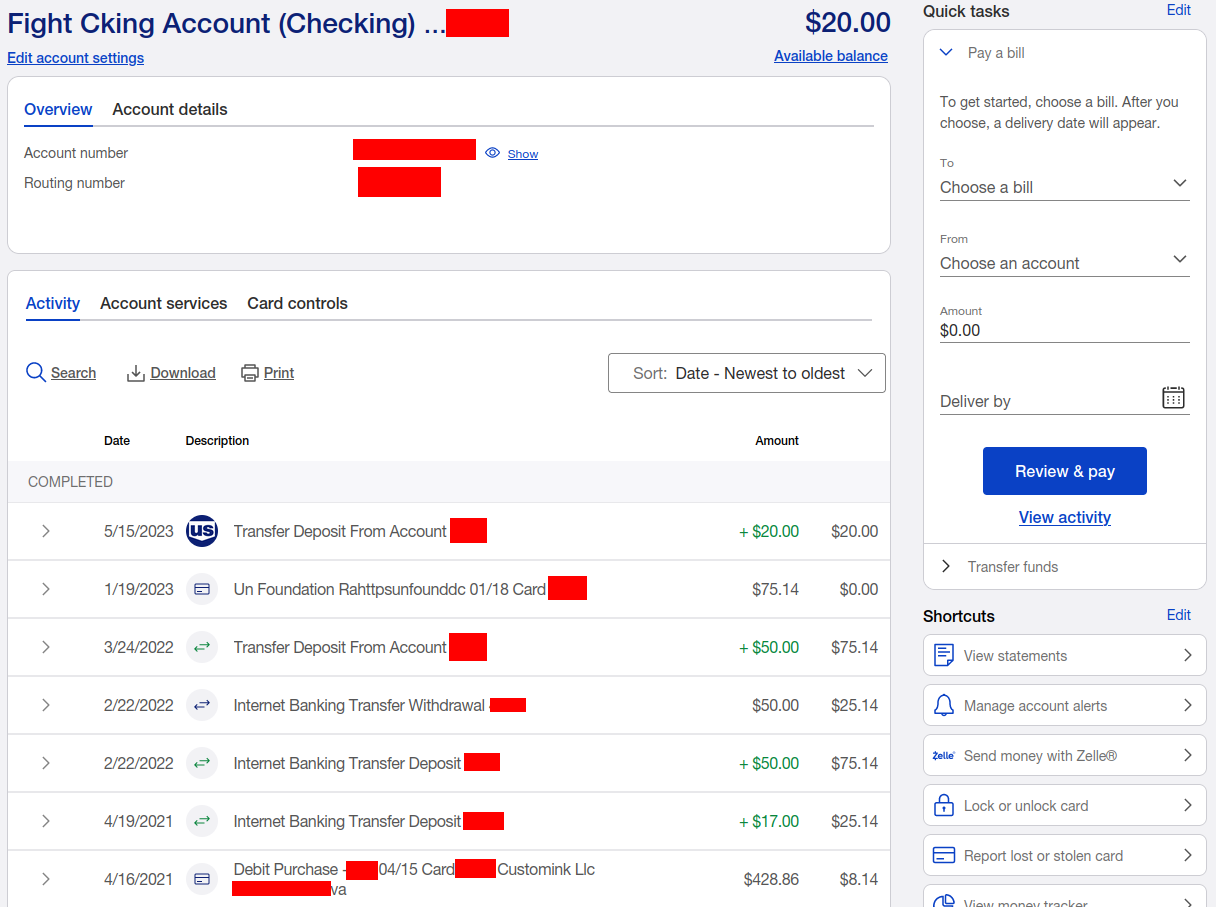Switch to the Card controls tab
Image resolution: width=1216 pixels, height=907 pixels.
coord(297,303)
